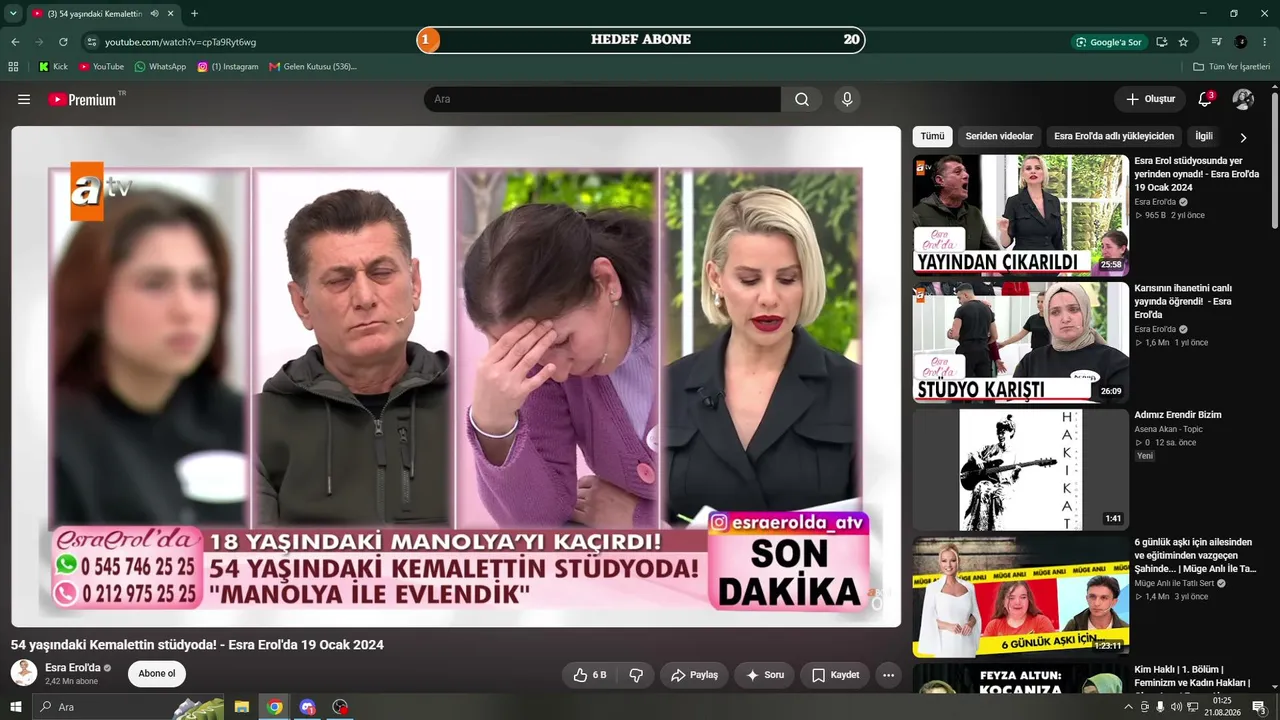
Task: Open the STÜDYO KARIŞTI video thumbnail
Action: click(x=1020, y=342)
